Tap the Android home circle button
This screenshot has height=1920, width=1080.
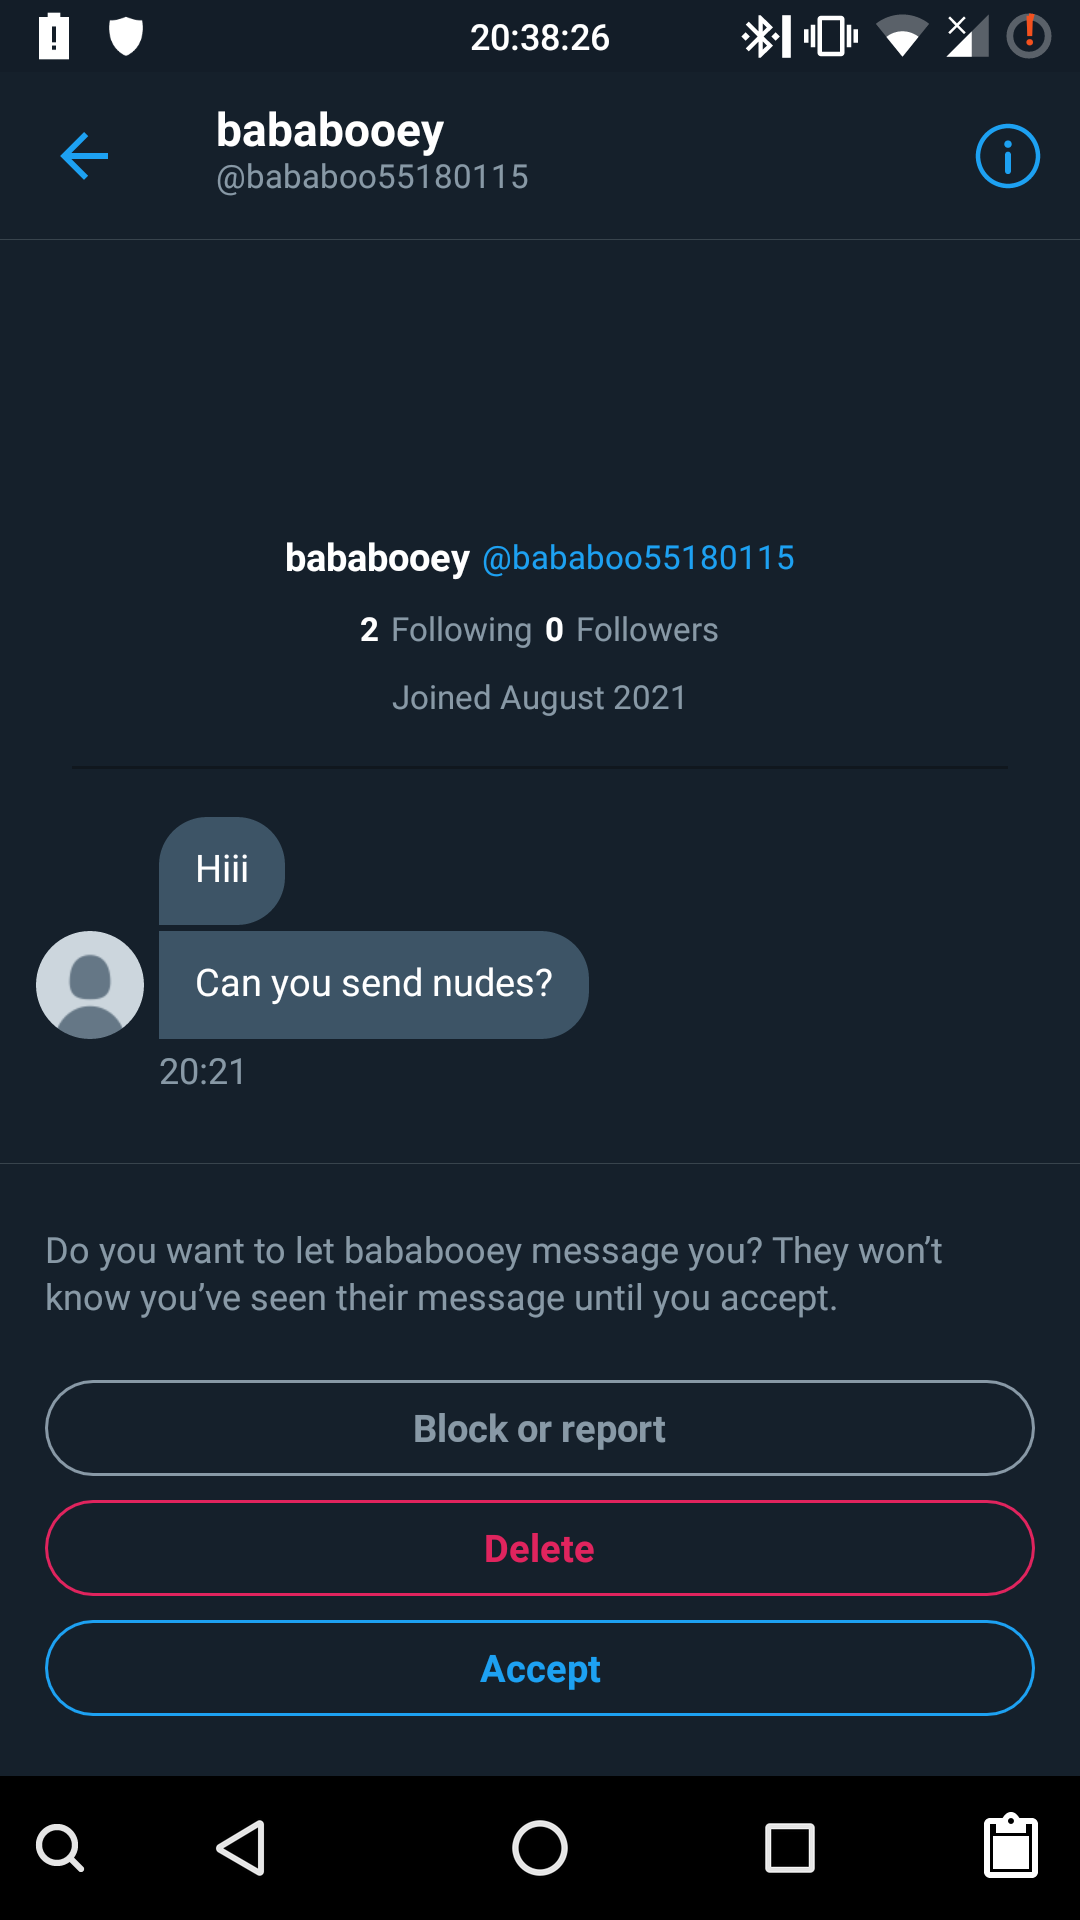click(x=540, y=1848)
